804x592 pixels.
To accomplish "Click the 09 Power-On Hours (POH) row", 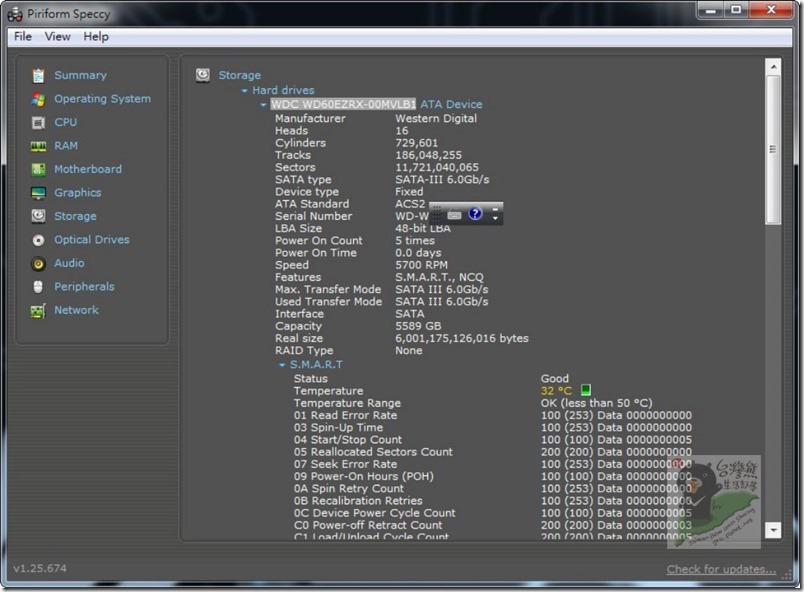I will click(492, 476).
